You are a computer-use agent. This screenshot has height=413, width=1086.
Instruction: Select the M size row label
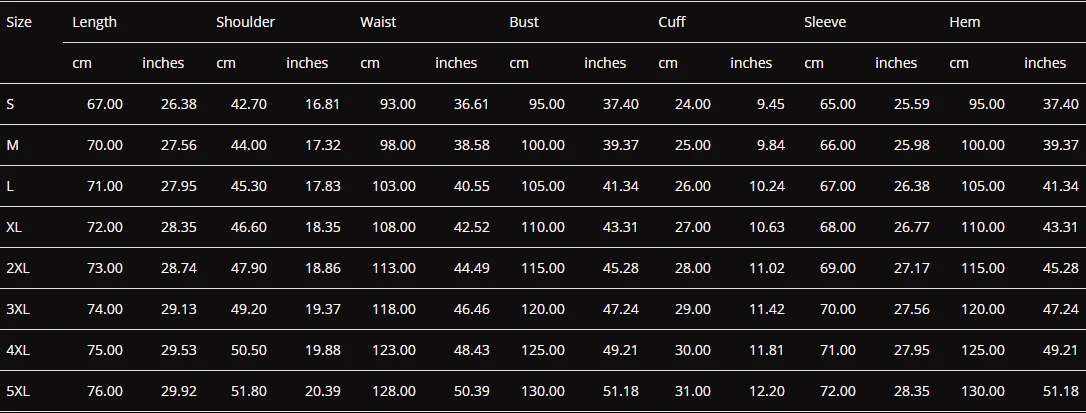tap(12, 146)
